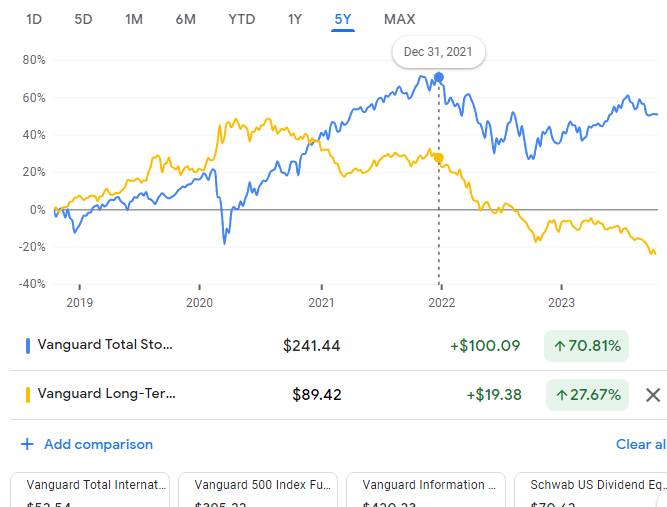Add Vanguard 500 Index Fu... suggestion card
This screenshot has height=507, width=667.
258,490
